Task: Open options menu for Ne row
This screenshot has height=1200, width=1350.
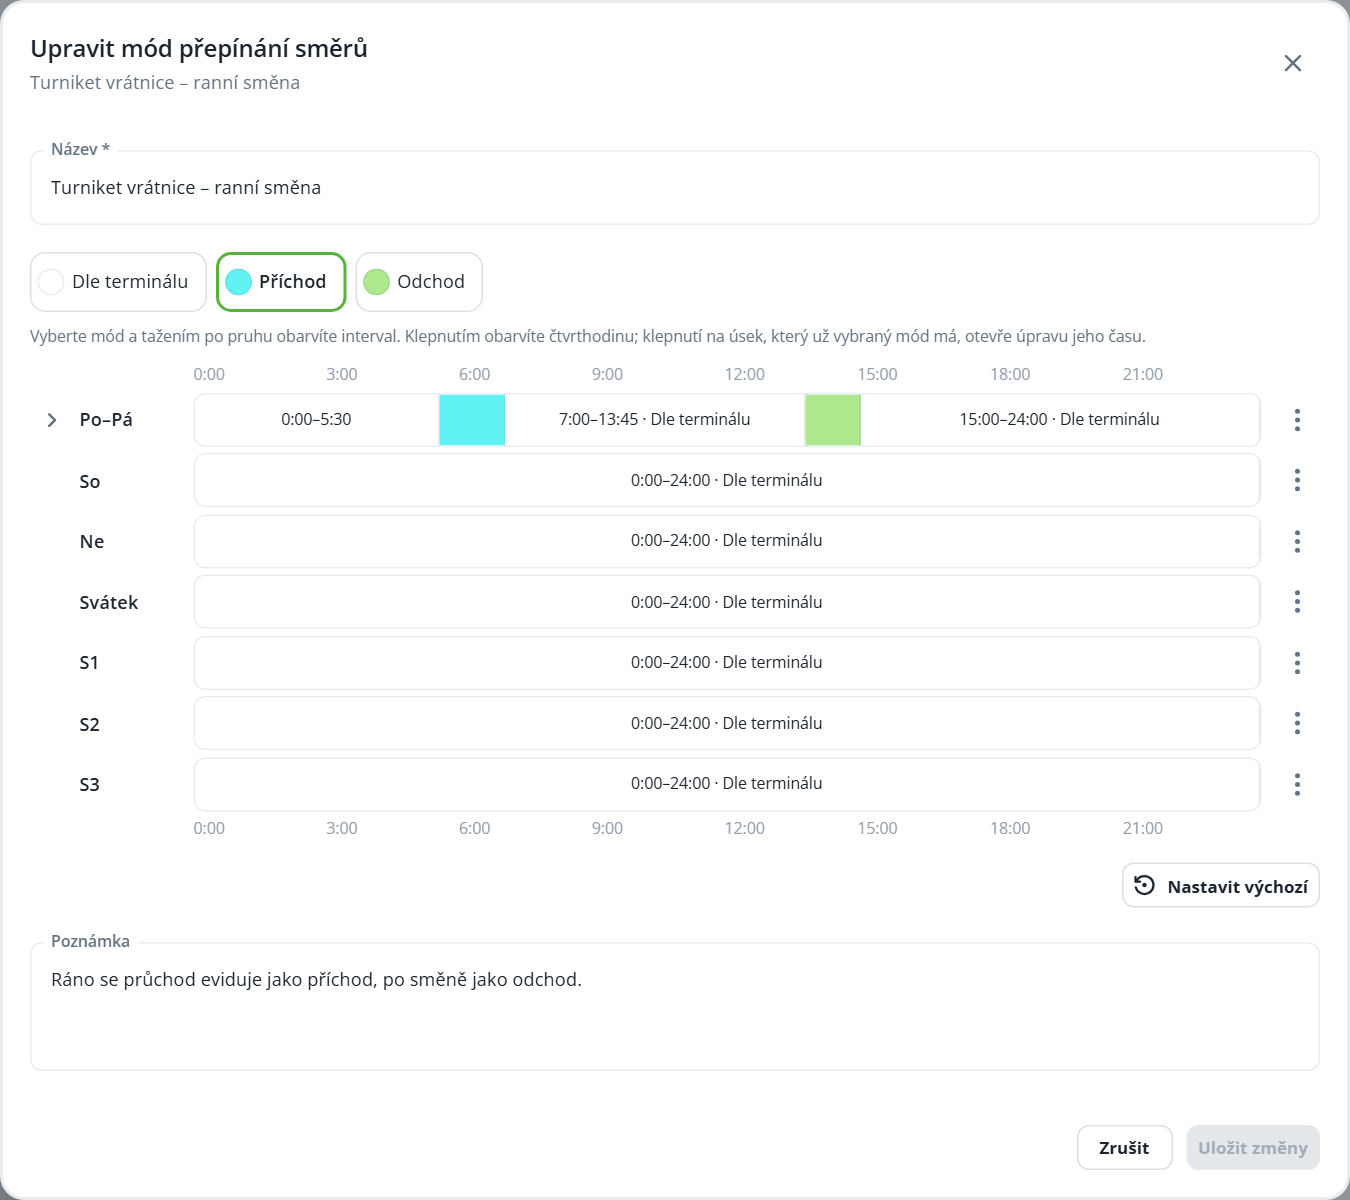Action: pyautogui.click(x=1297, y=541)
